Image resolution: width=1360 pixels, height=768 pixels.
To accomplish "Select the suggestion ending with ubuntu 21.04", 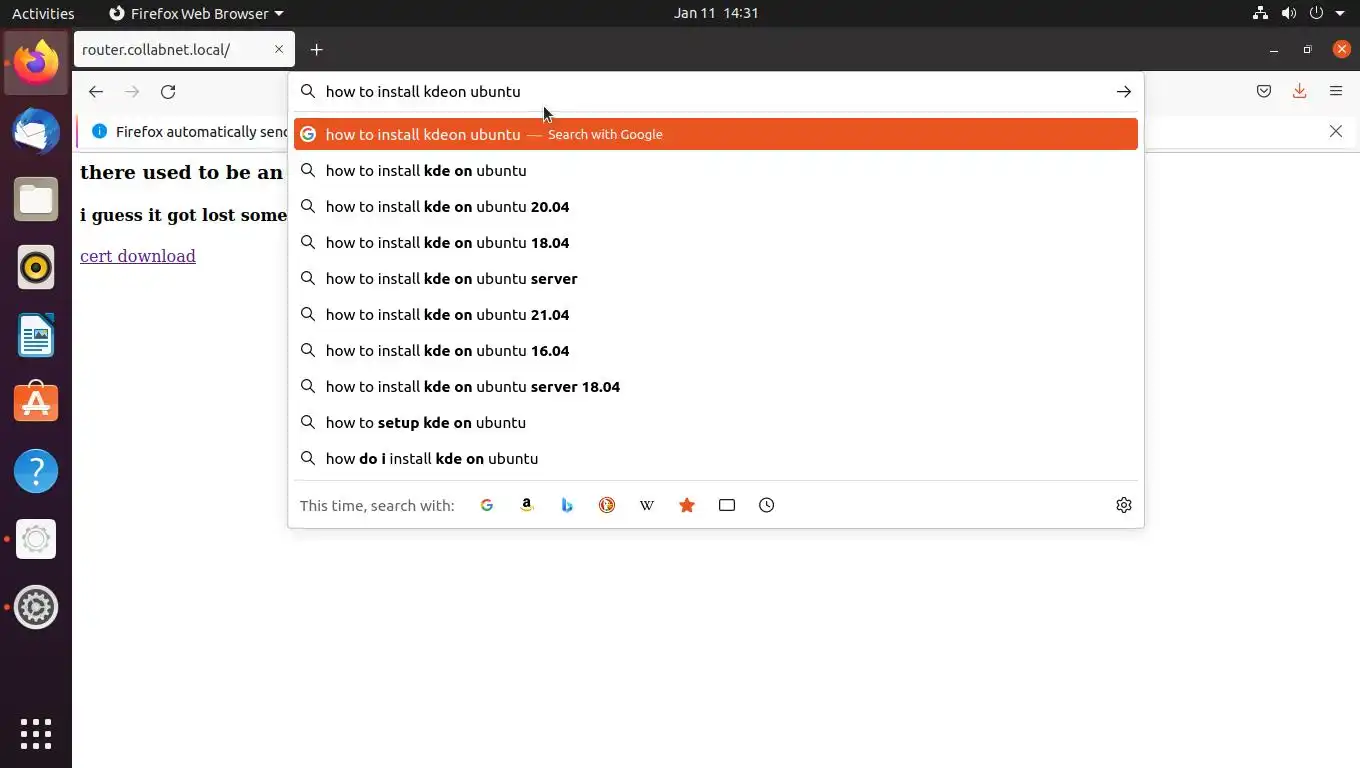I will 716,314.
